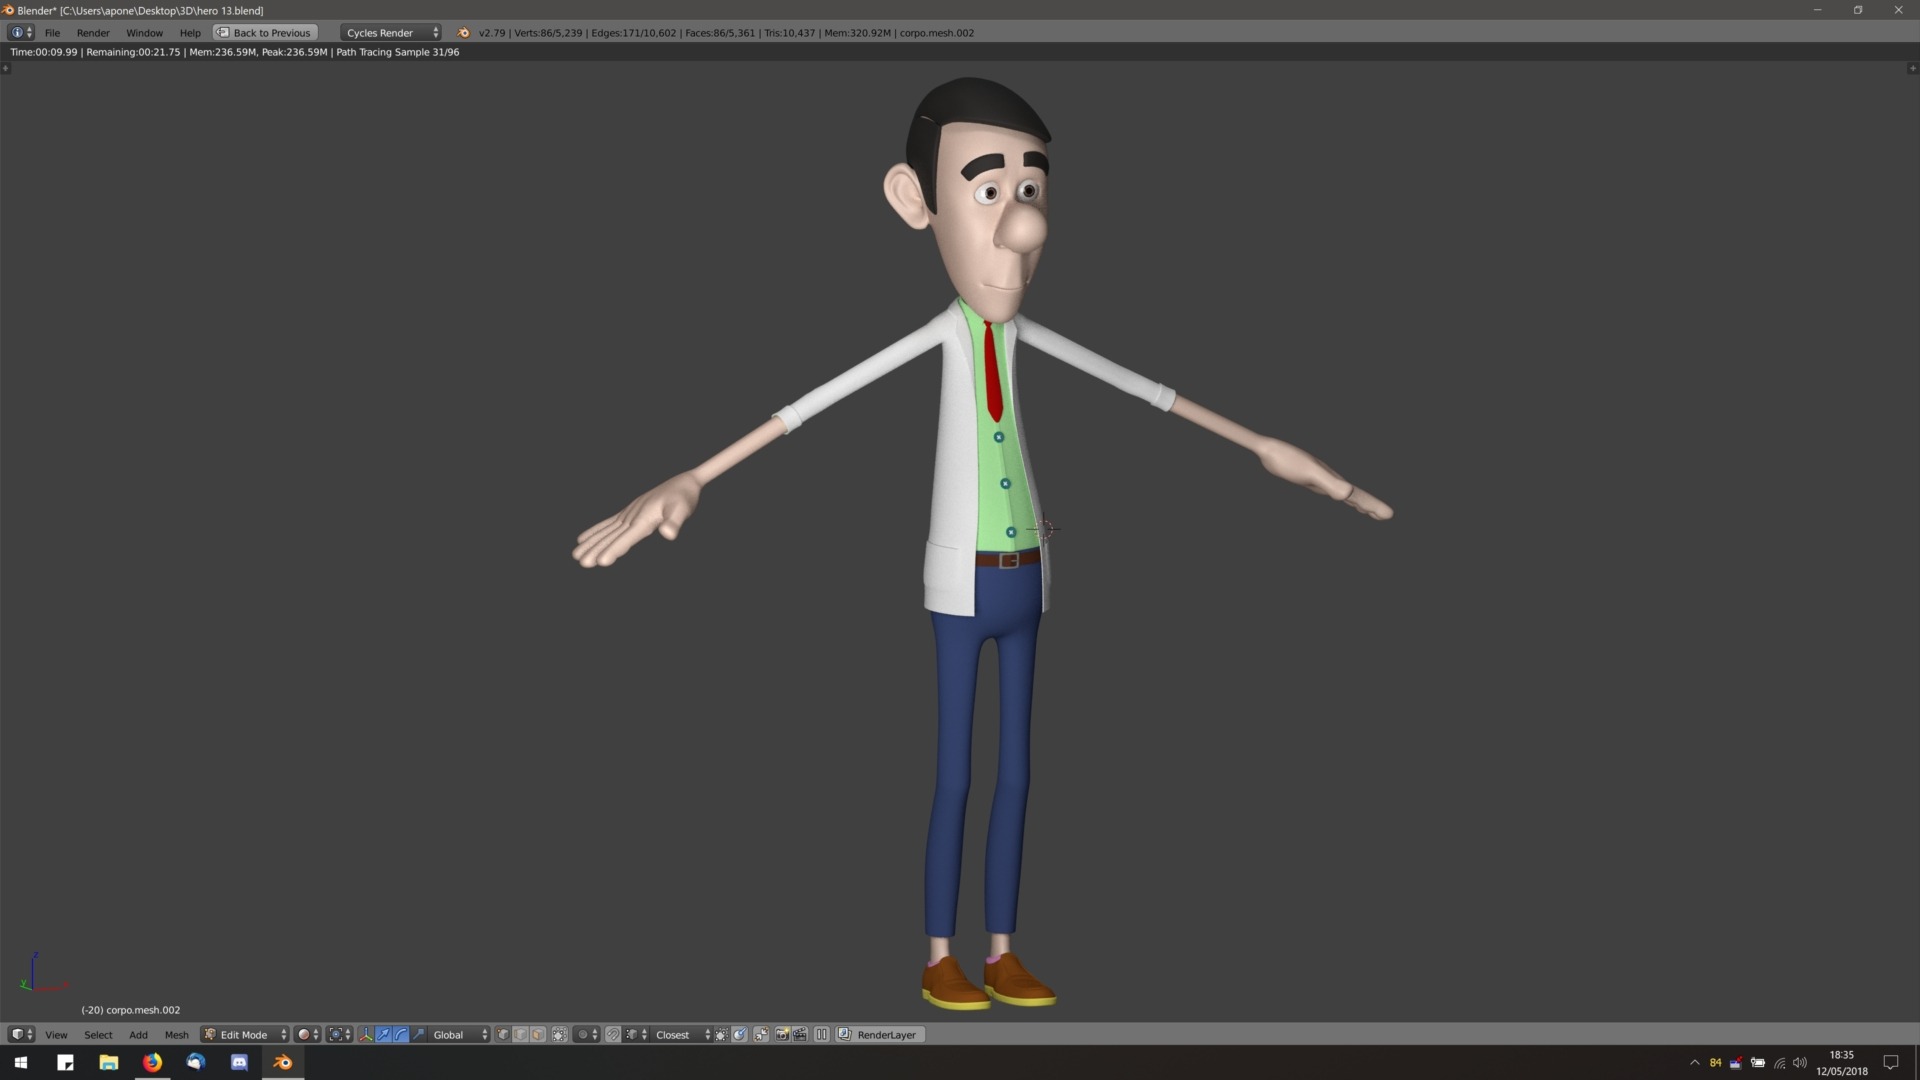
Task: Click the Blender logo icon in info header
Action: 463,33
